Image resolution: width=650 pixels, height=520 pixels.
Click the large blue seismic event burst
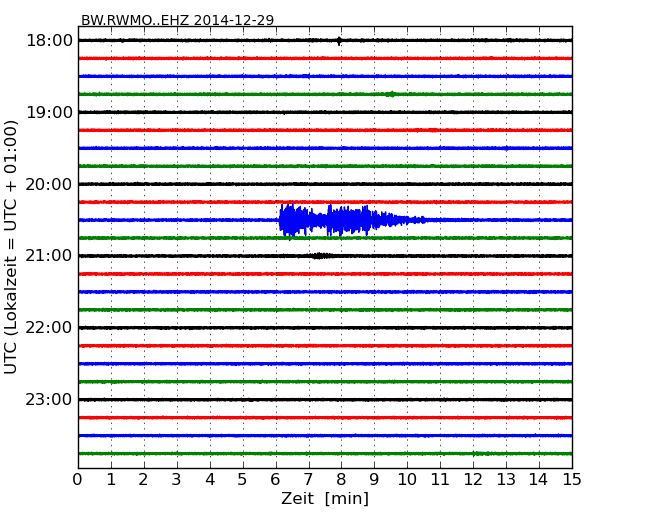(352, 220)
